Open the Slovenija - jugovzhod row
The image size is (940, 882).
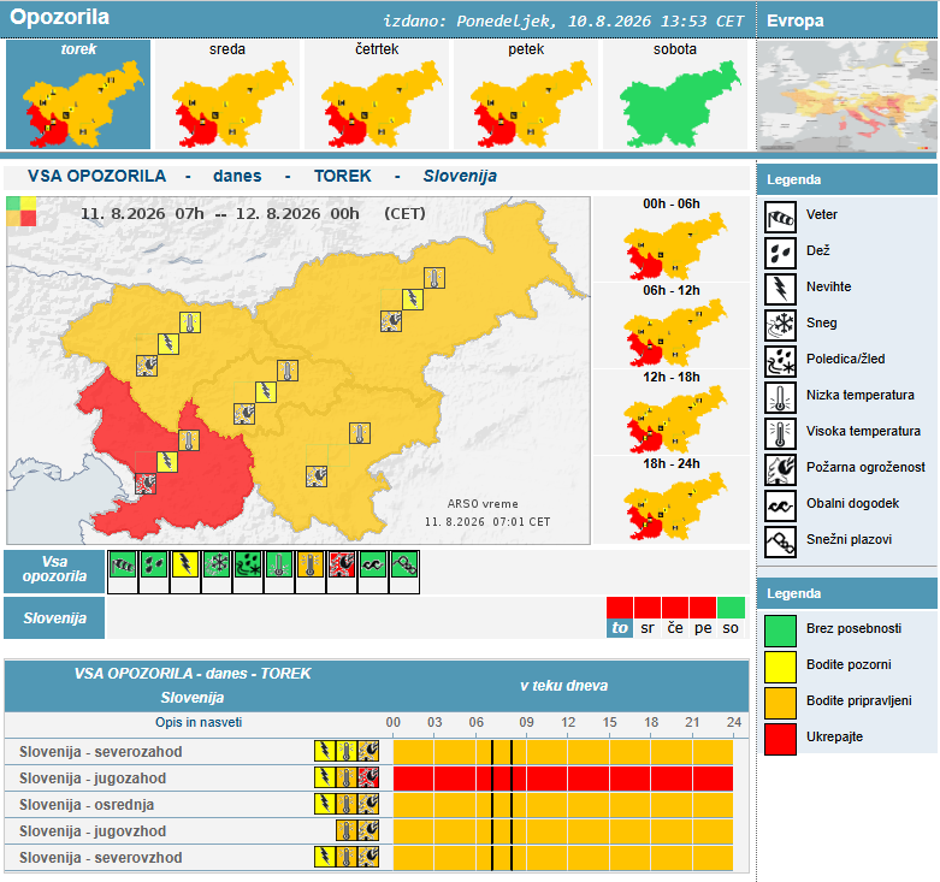(376, 830)
